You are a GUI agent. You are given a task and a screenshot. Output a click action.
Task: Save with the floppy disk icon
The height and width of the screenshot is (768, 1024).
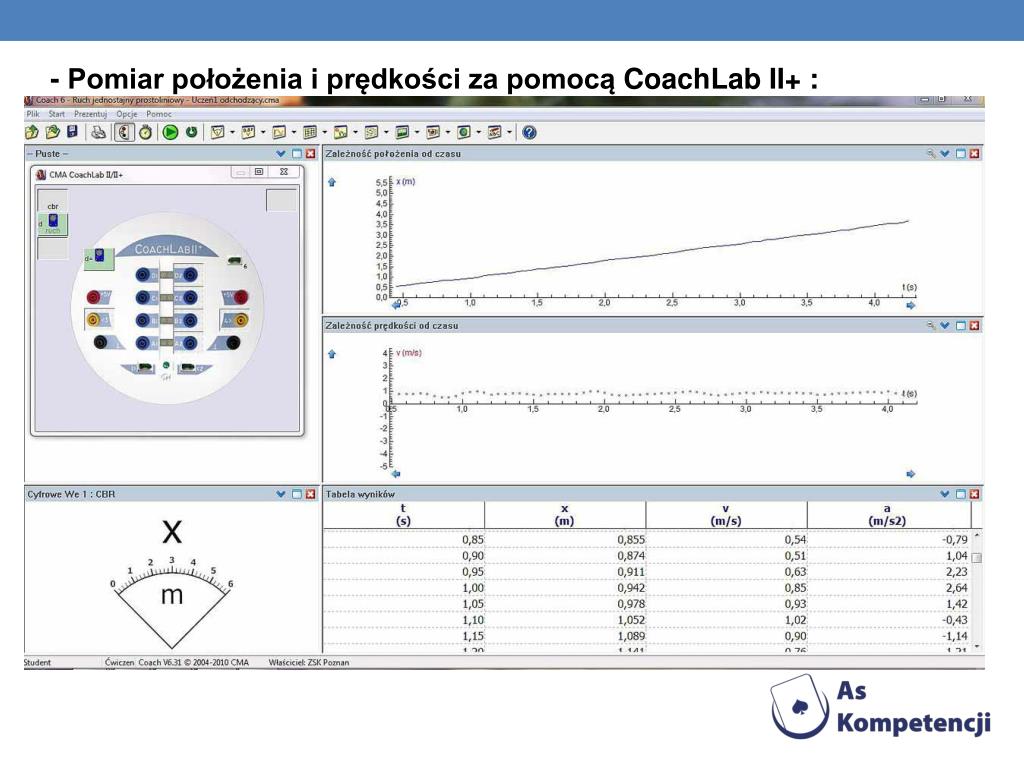72,133
